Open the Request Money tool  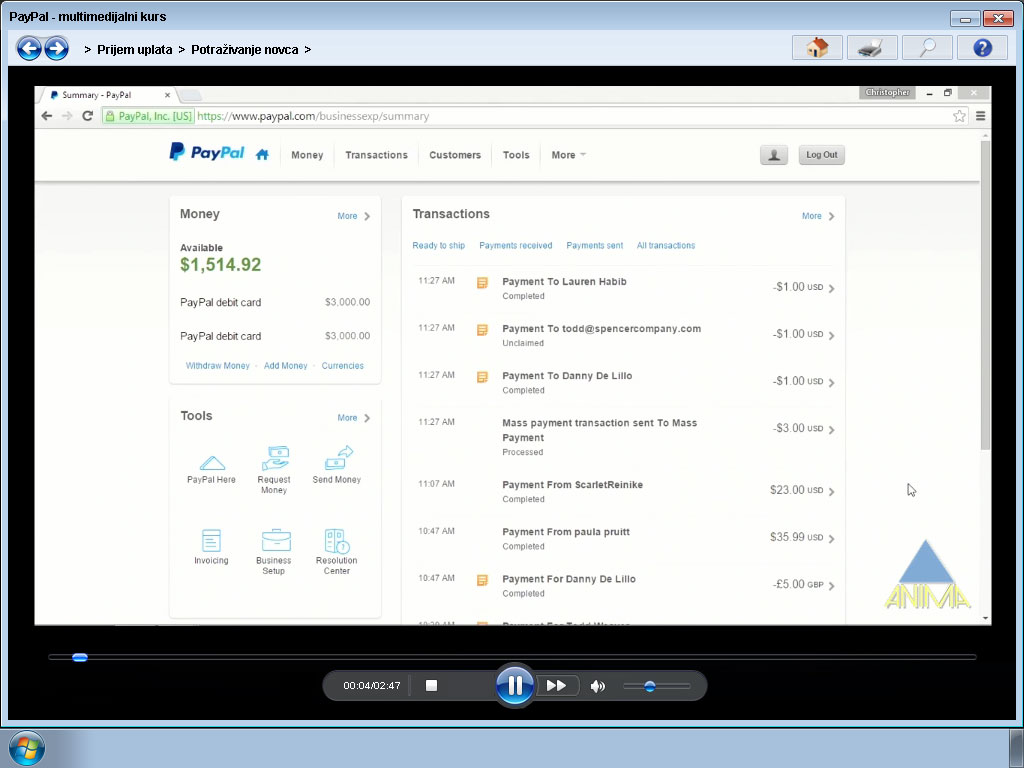tap(274, 468)
